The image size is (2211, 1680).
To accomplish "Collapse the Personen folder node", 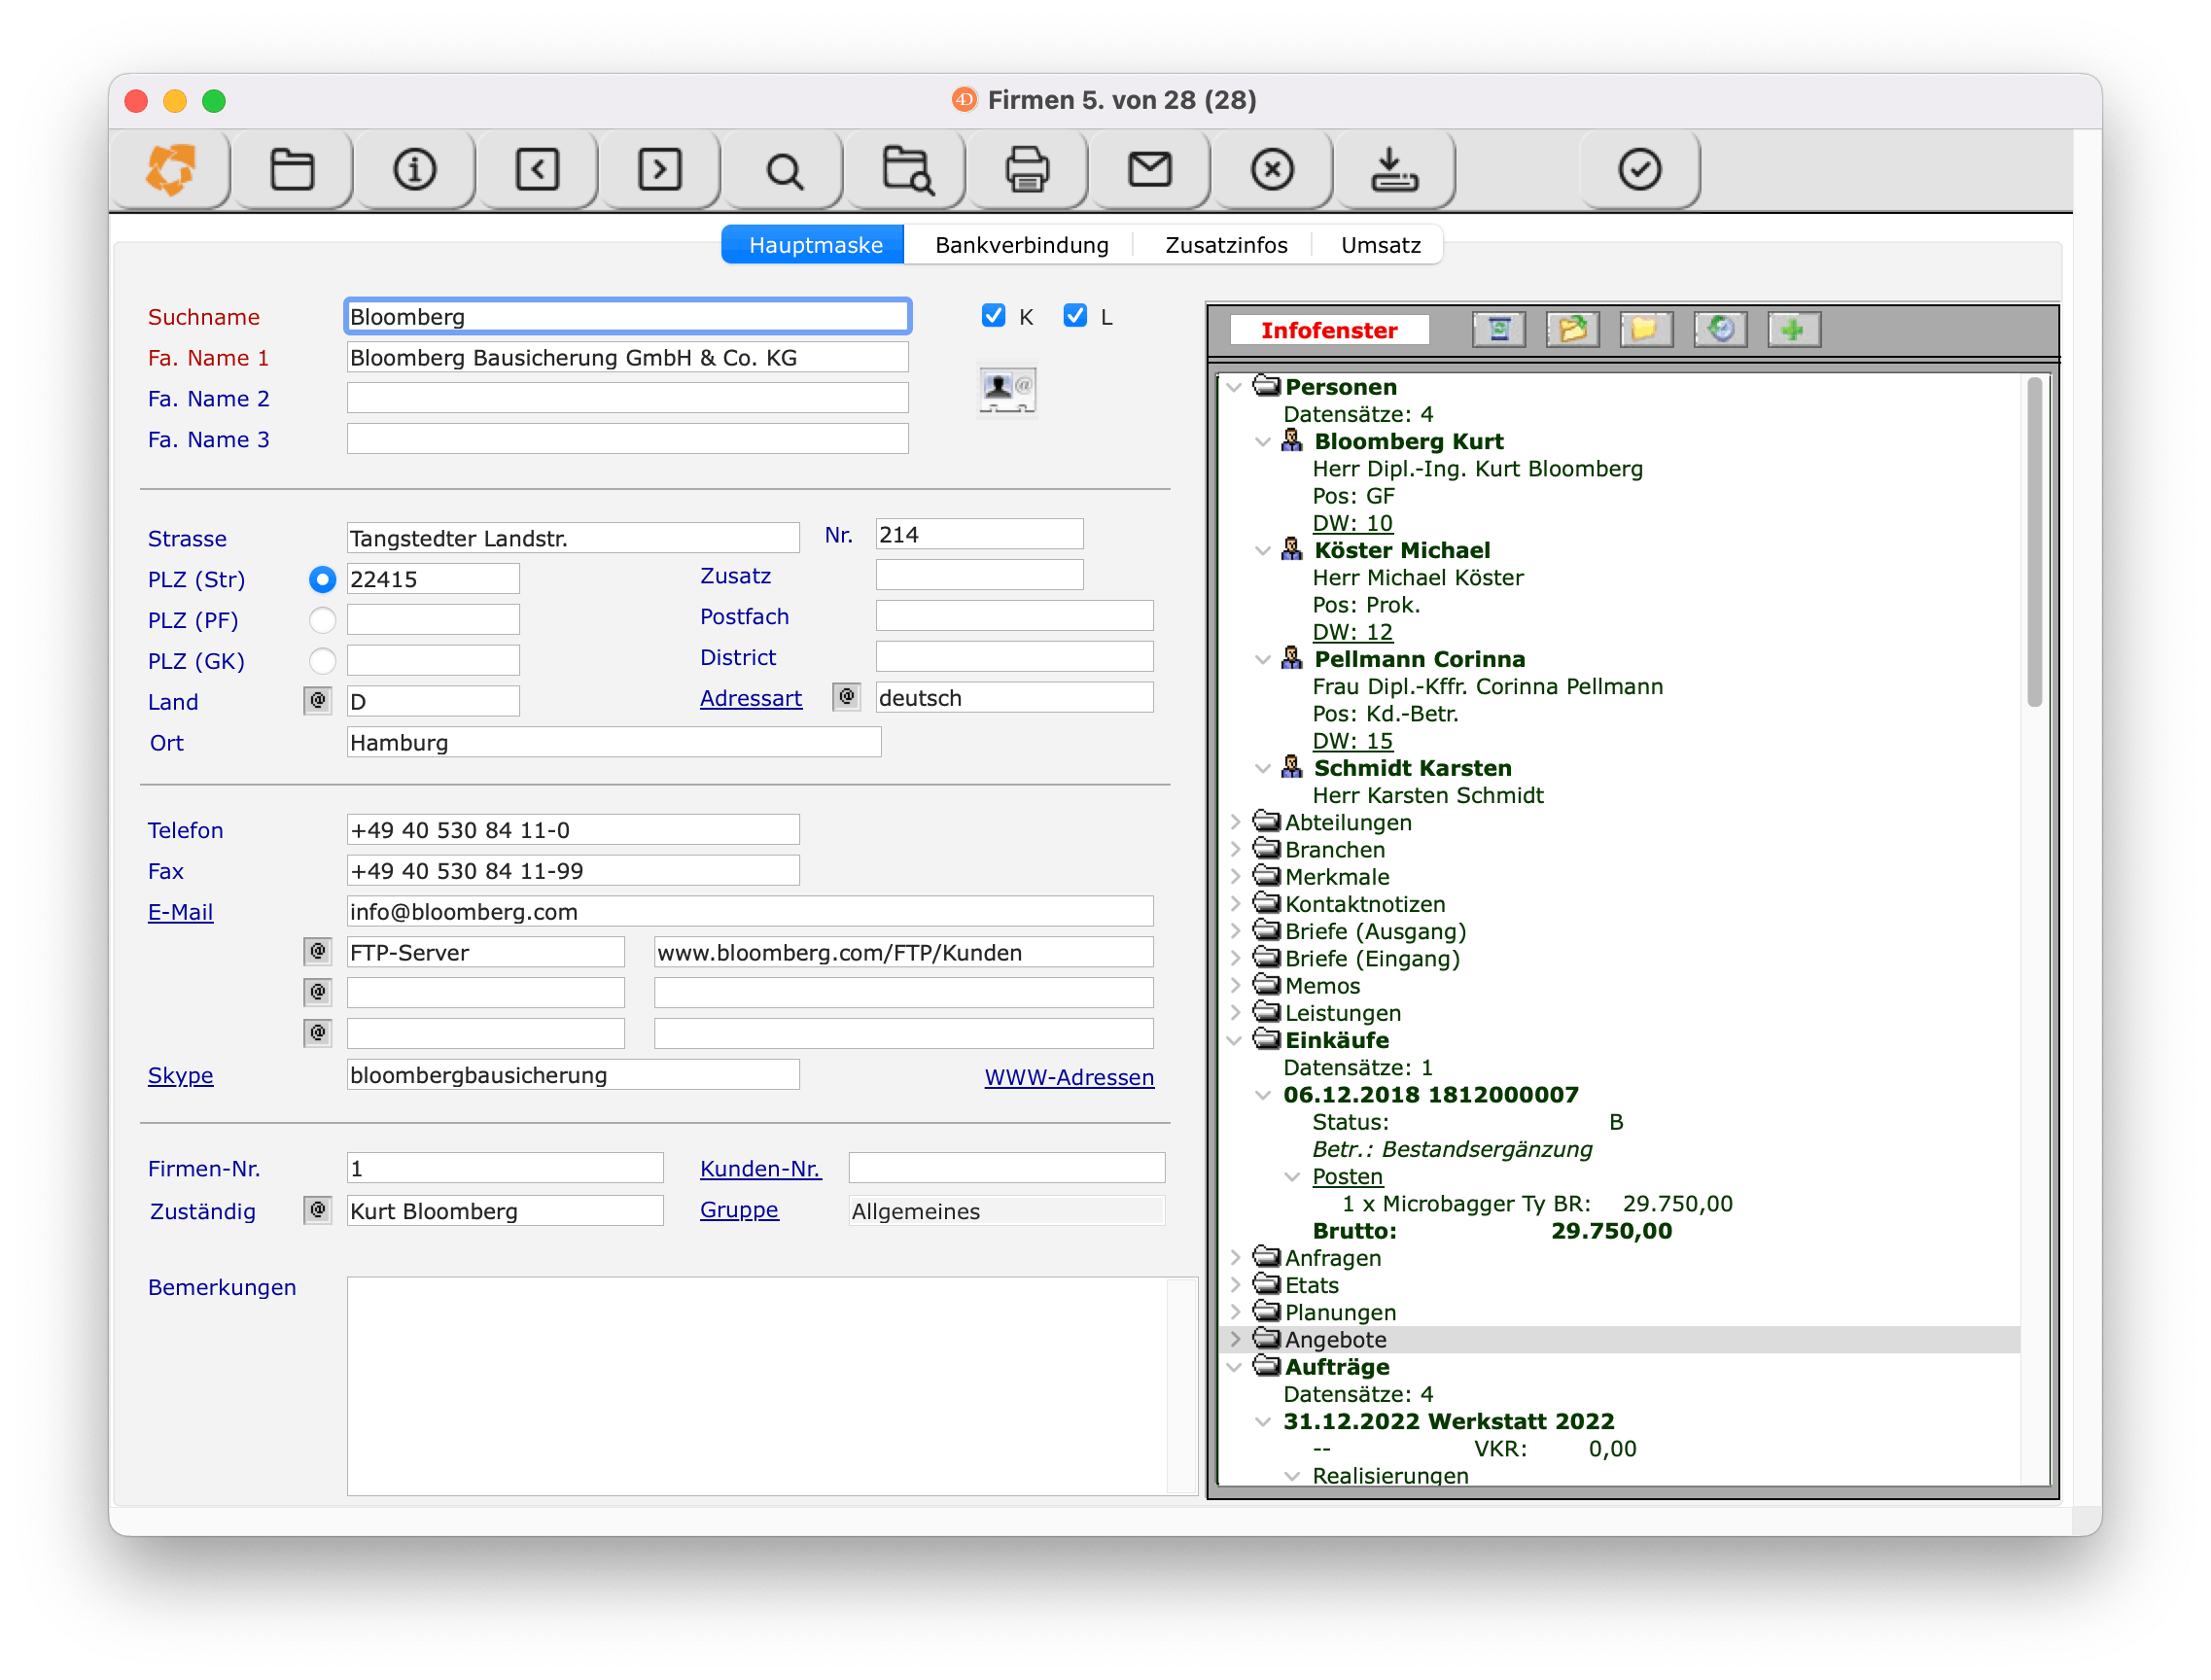I will tap(1236, 387).
